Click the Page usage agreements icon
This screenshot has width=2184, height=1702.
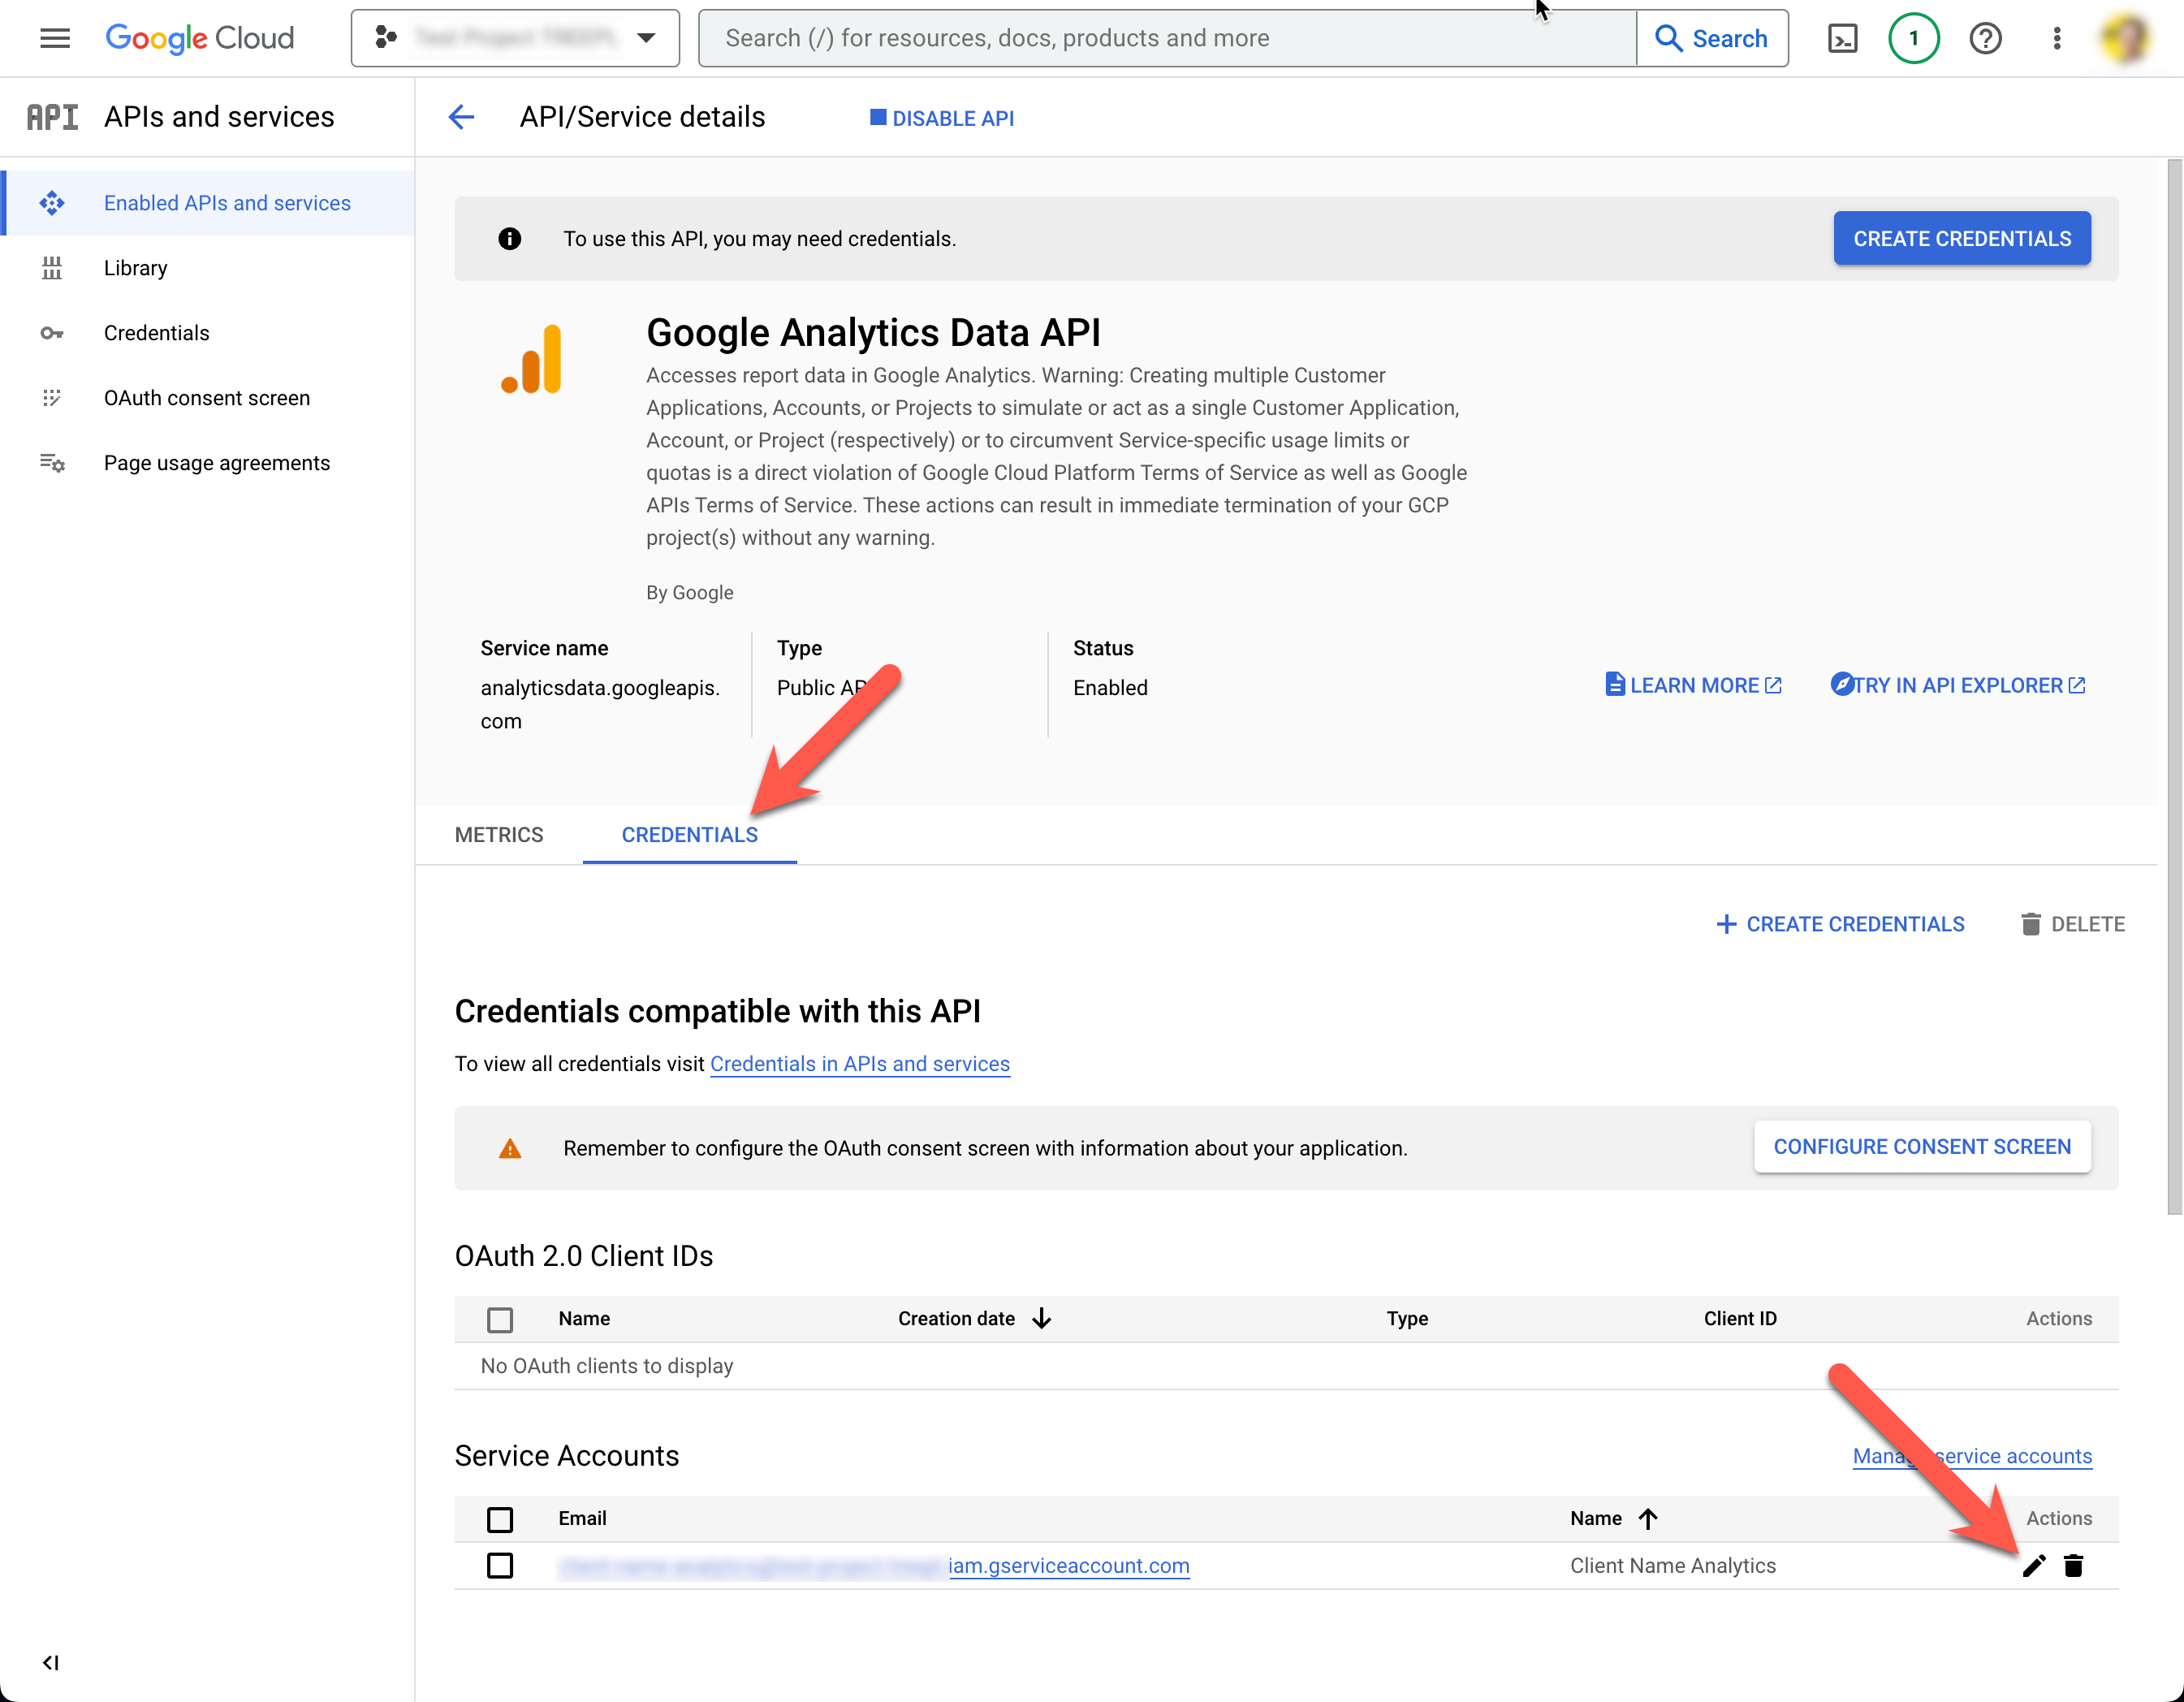(x=52, y=463)
